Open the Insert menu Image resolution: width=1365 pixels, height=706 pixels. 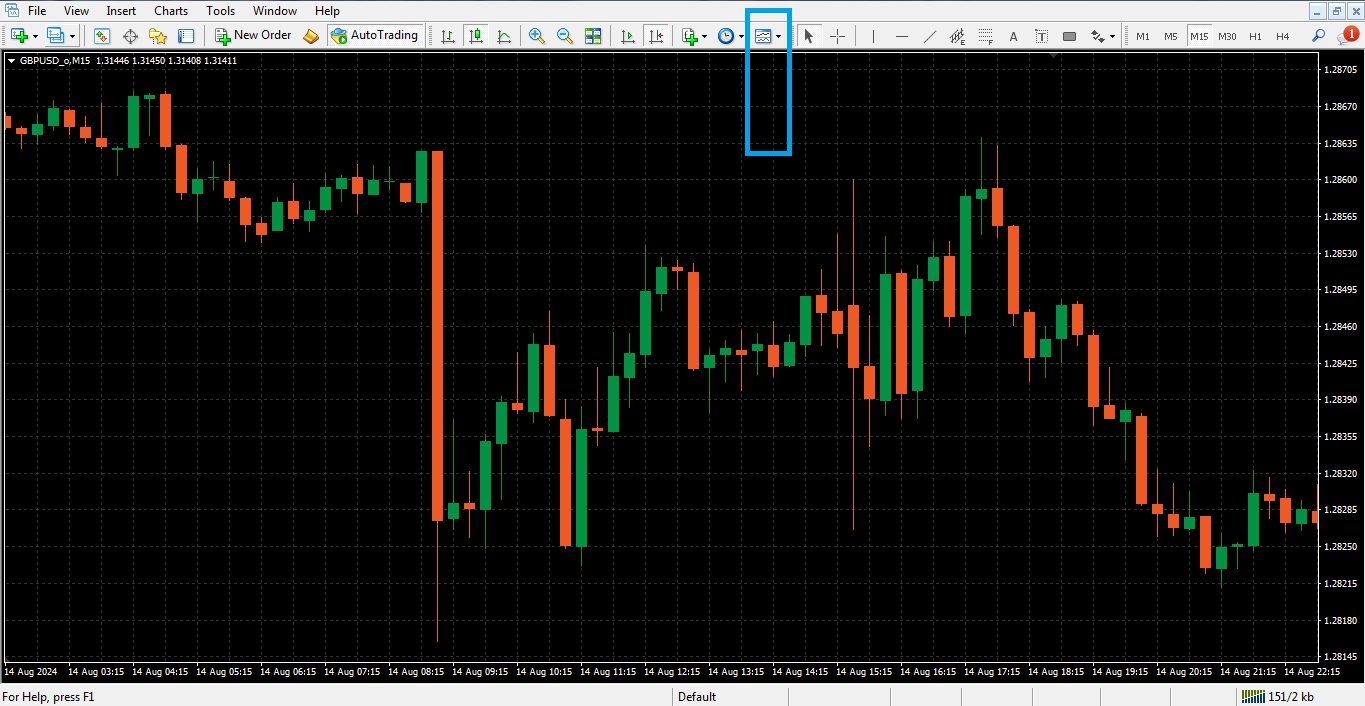click(x=121, y=11)
